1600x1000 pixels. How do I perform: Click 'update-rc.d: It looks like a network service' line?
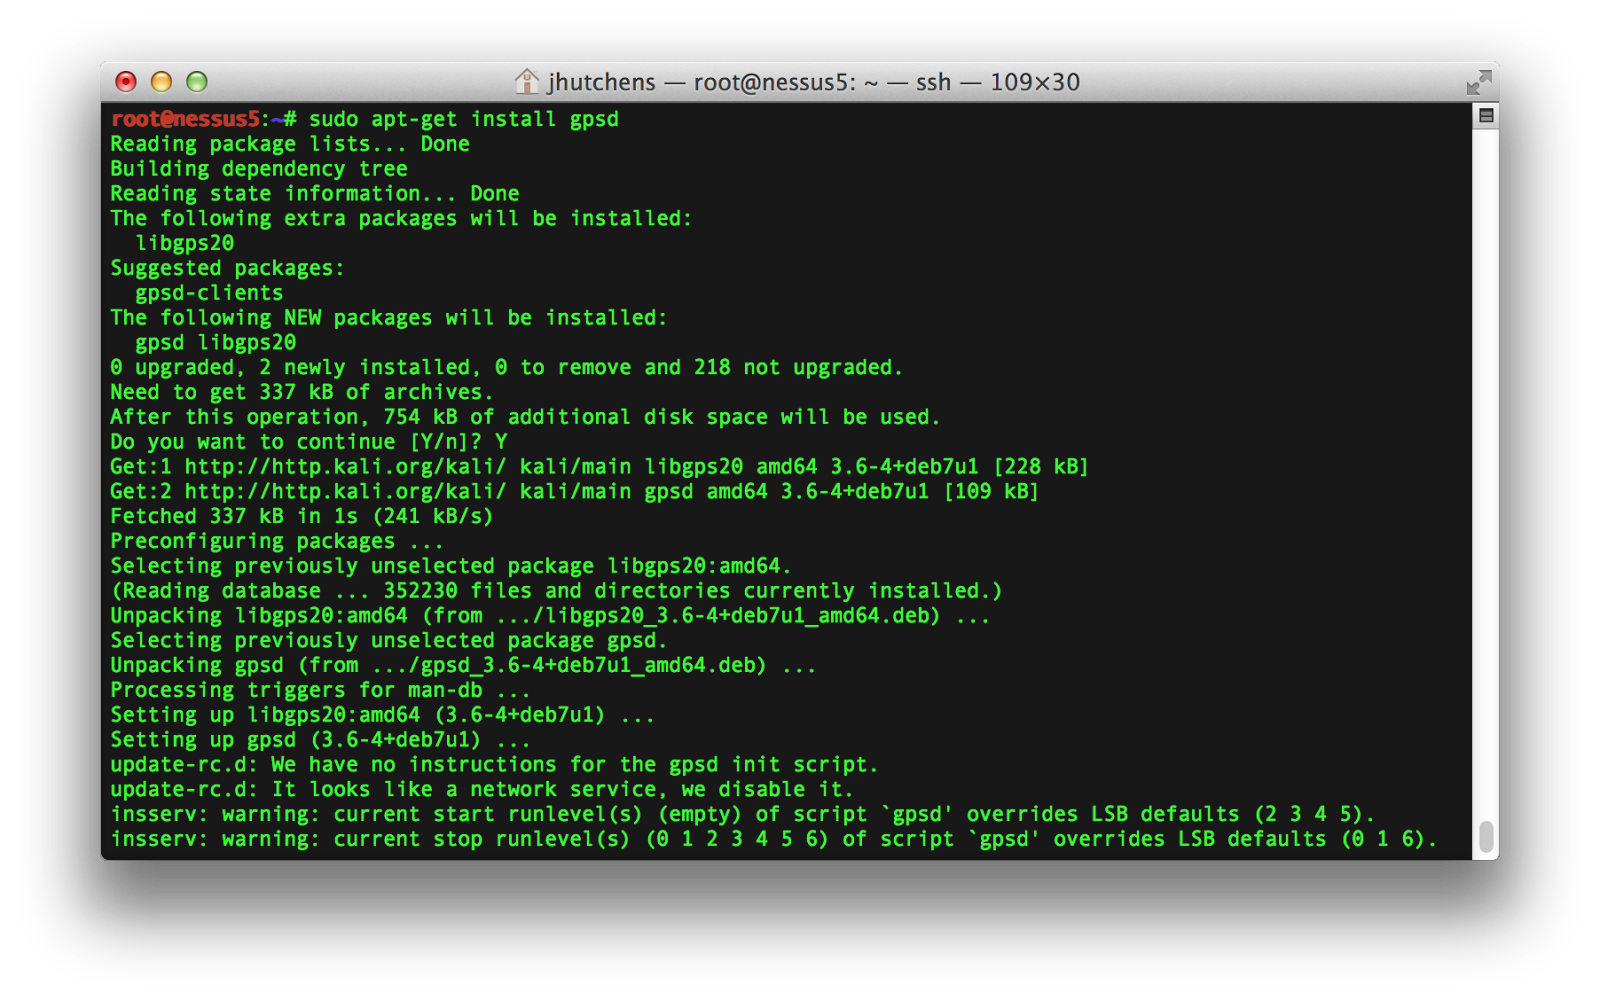pos(482,789)
